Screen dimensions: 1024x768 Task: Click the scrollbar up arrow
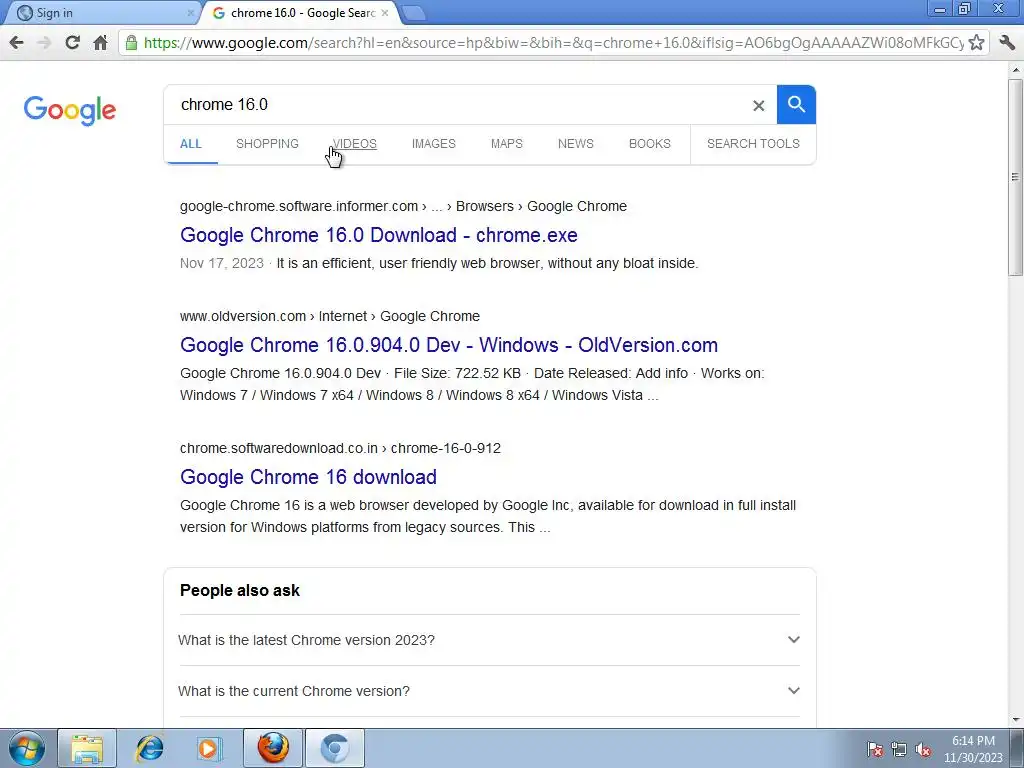click(x=1016, y=69)
